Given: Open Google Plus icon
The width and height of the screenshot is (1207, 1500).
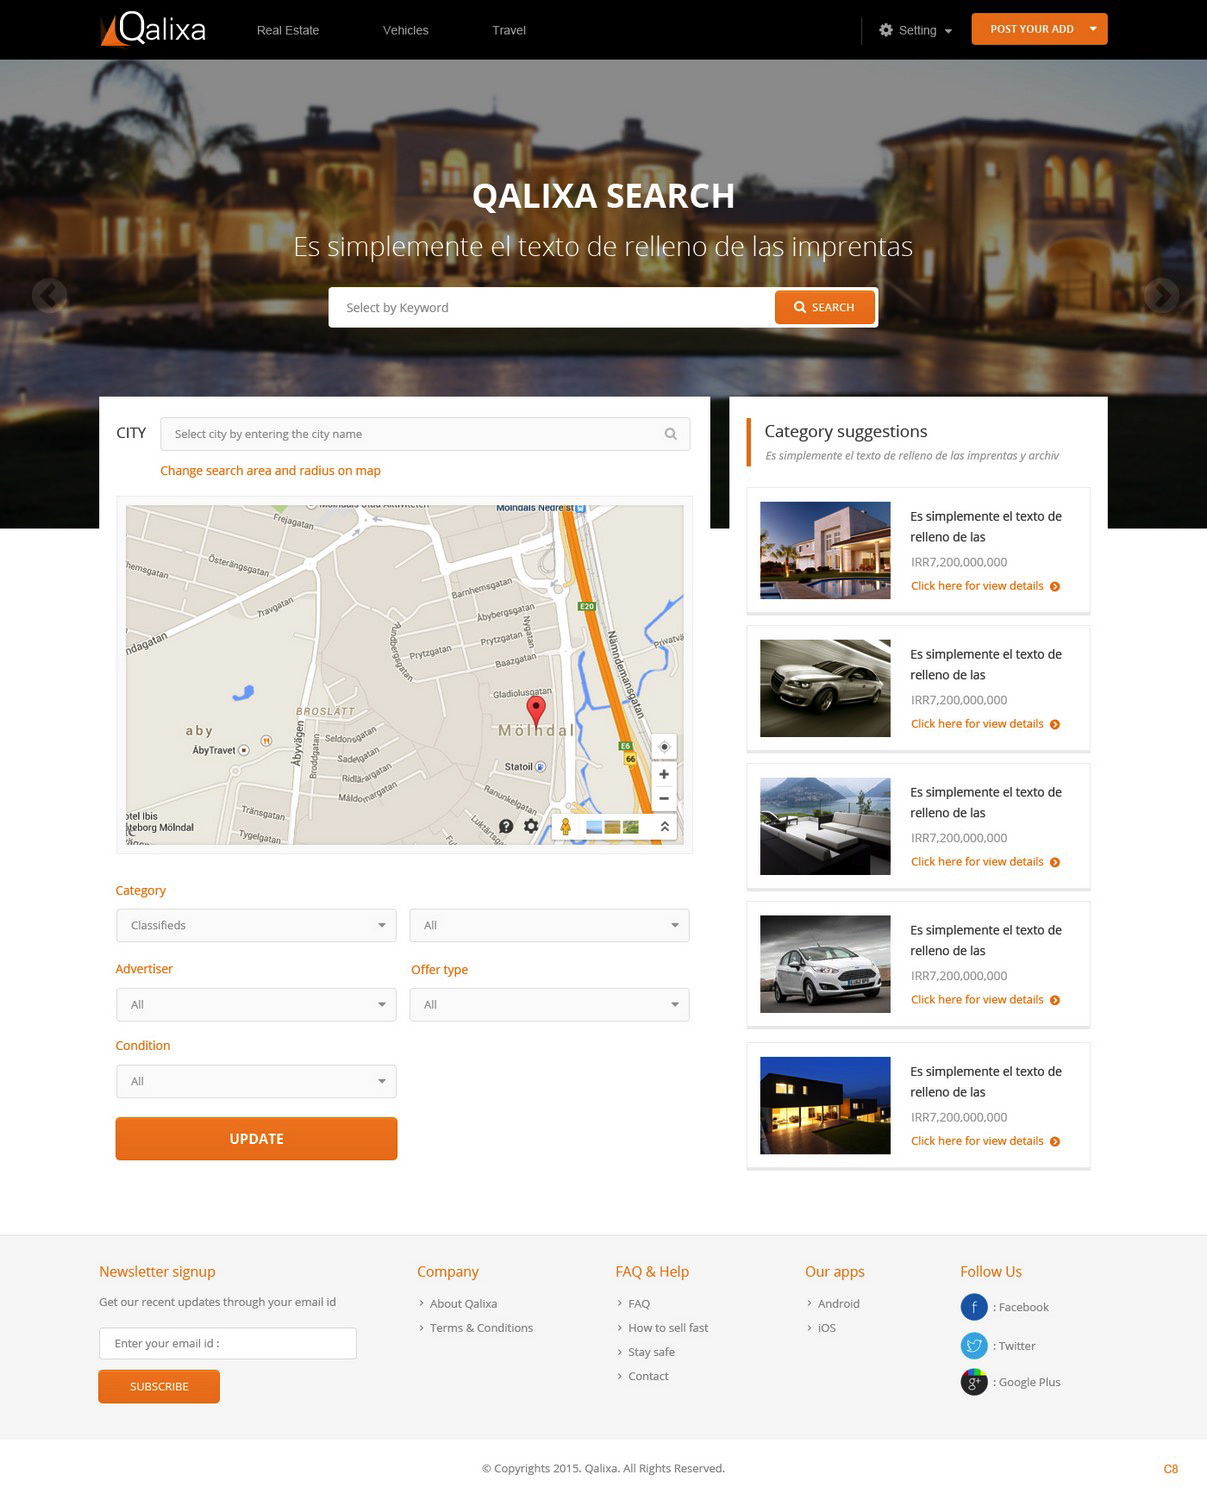Looking at the screenshot, I should (974, 1382).
